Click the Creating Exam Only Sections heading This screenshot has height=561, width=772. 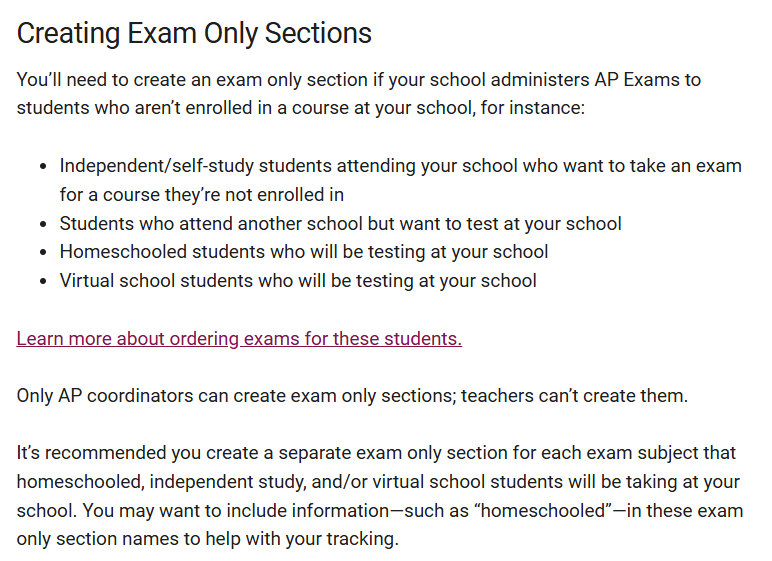pyautogui.click(x=194, y=33)
